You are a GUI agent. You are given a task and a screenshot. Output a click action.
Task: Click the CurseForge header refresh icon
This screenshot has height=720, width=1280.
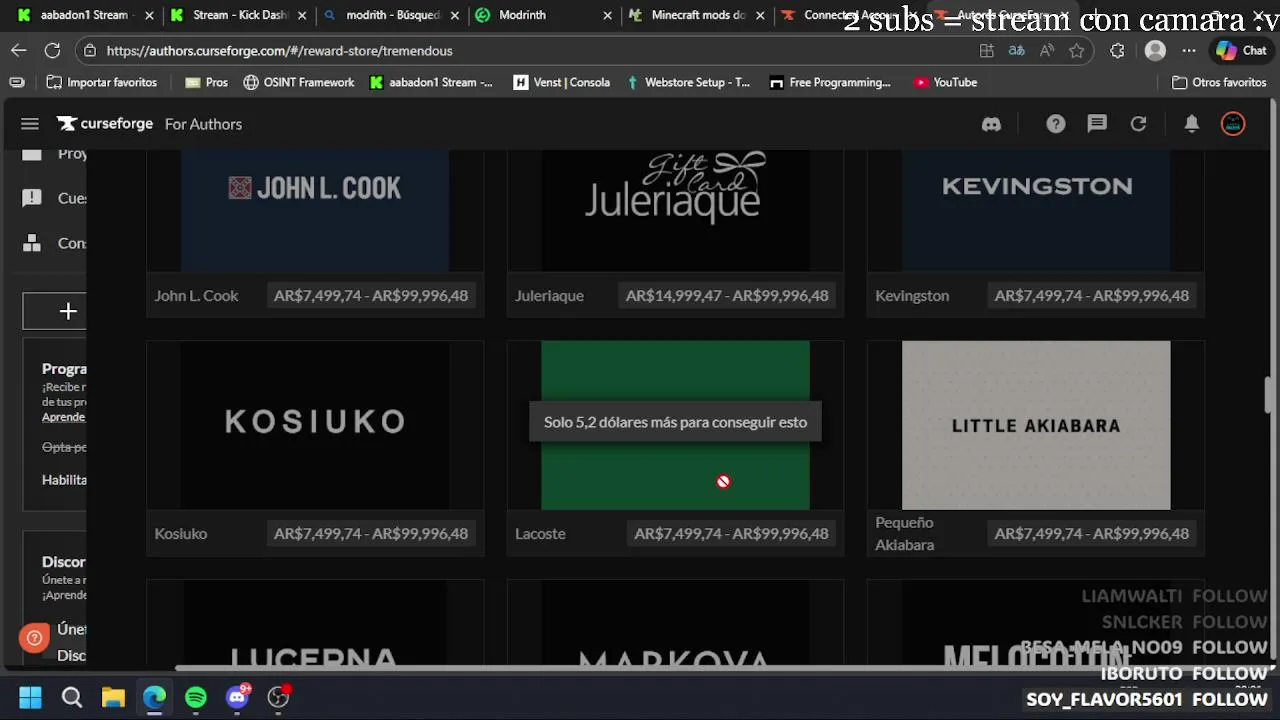[1138, 124]
